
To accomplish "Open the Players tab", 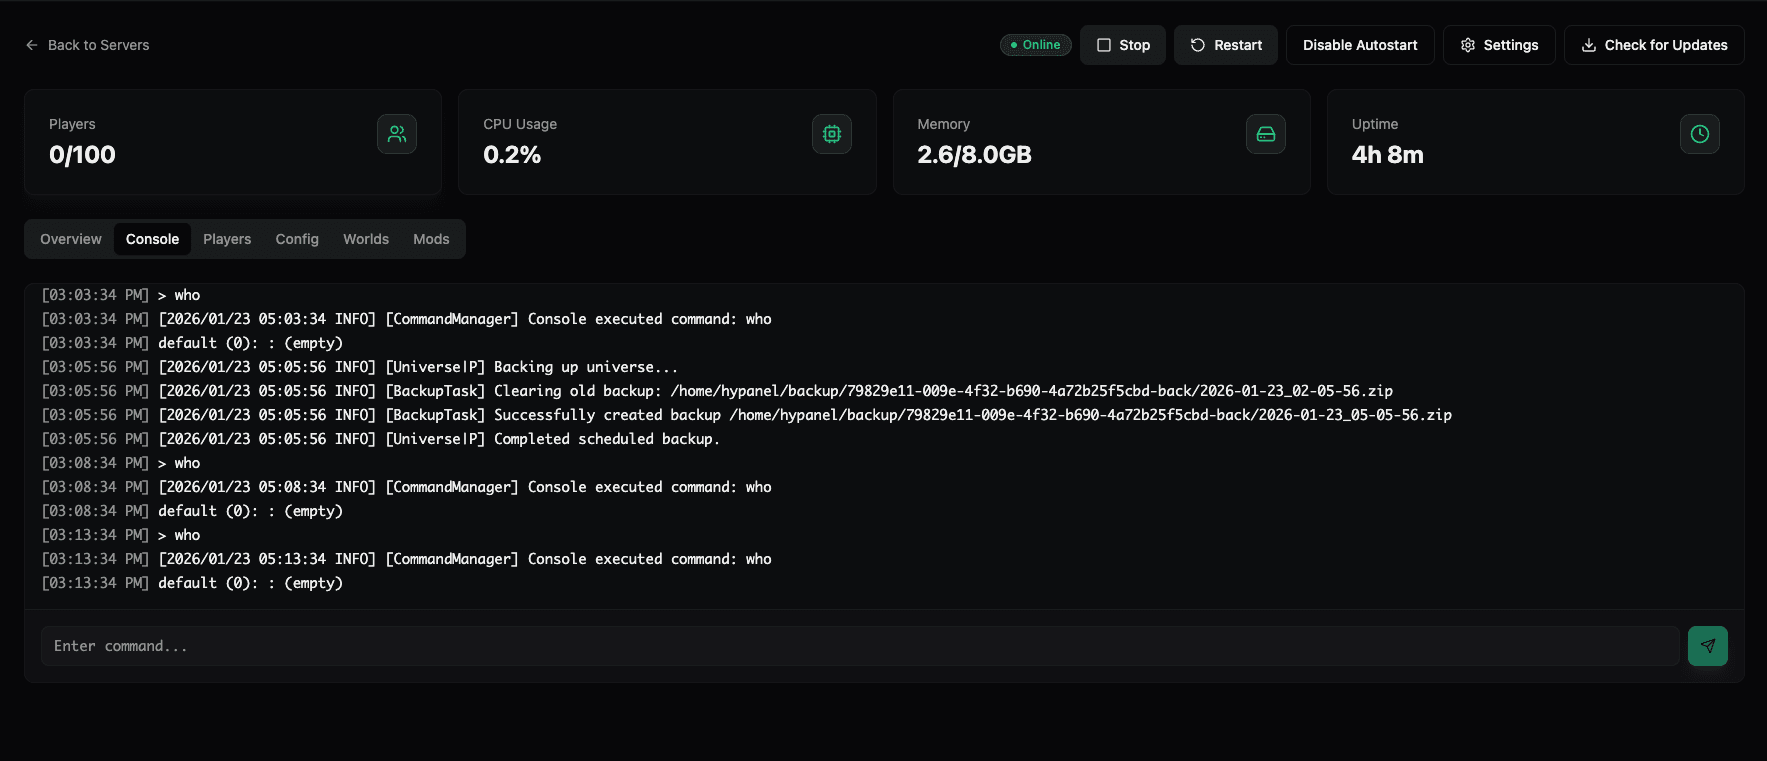I will click(x=227, y=239).
